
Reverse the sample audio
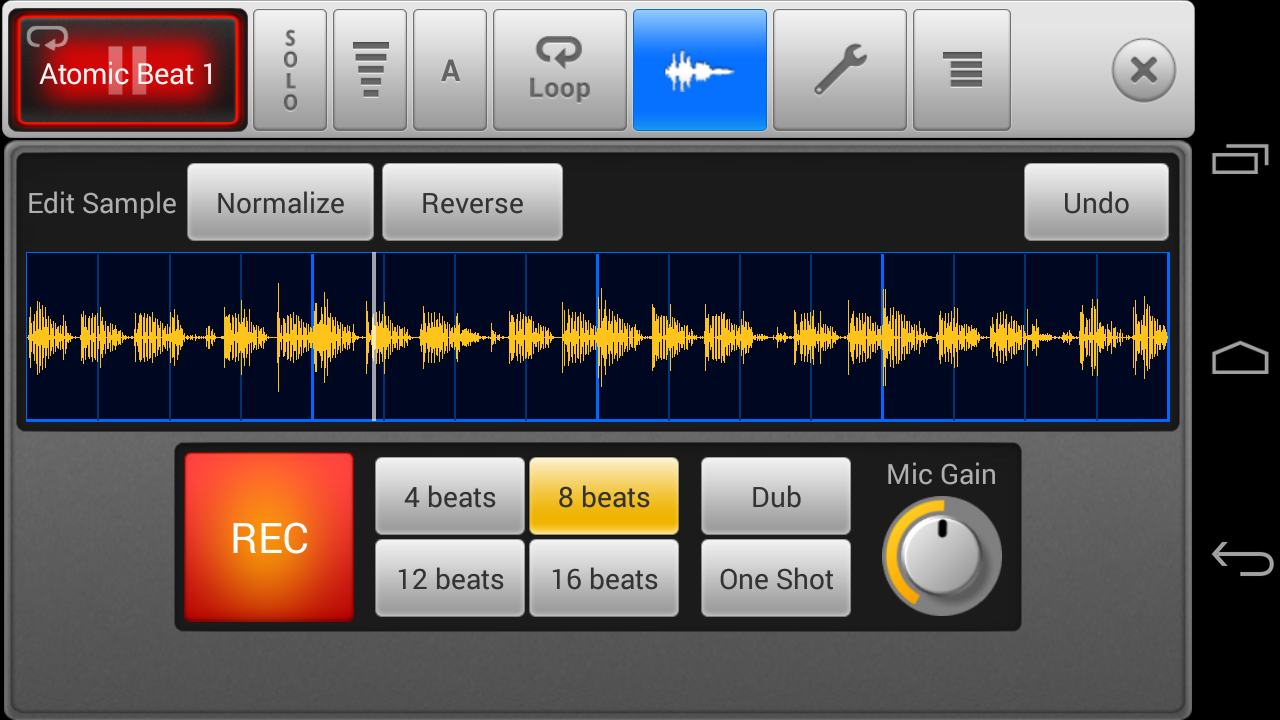(x=472, y=203)
